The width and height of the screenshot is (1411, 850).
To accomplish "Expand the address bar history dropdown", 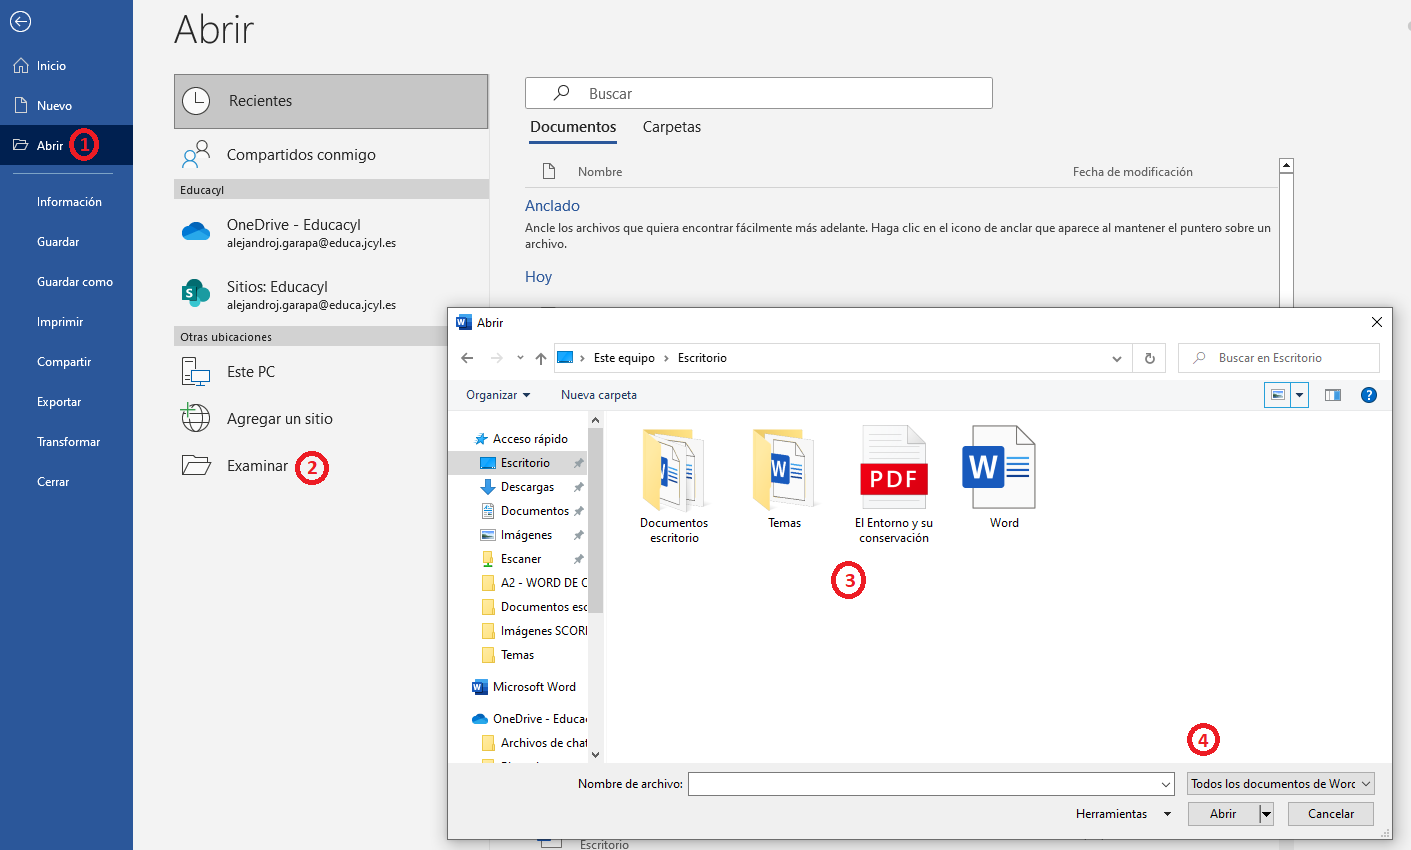I will [x=1117, y=358].
